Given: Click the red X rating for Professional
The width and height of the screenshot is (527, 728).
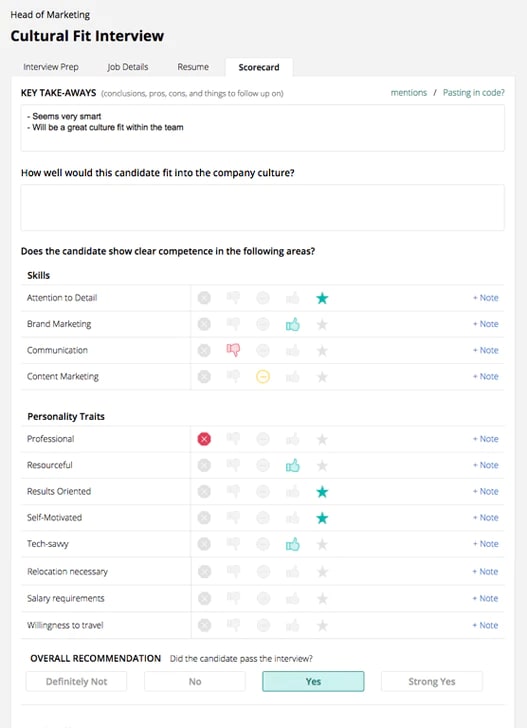Looking at the screenshot, I should (x=204, y=439).
